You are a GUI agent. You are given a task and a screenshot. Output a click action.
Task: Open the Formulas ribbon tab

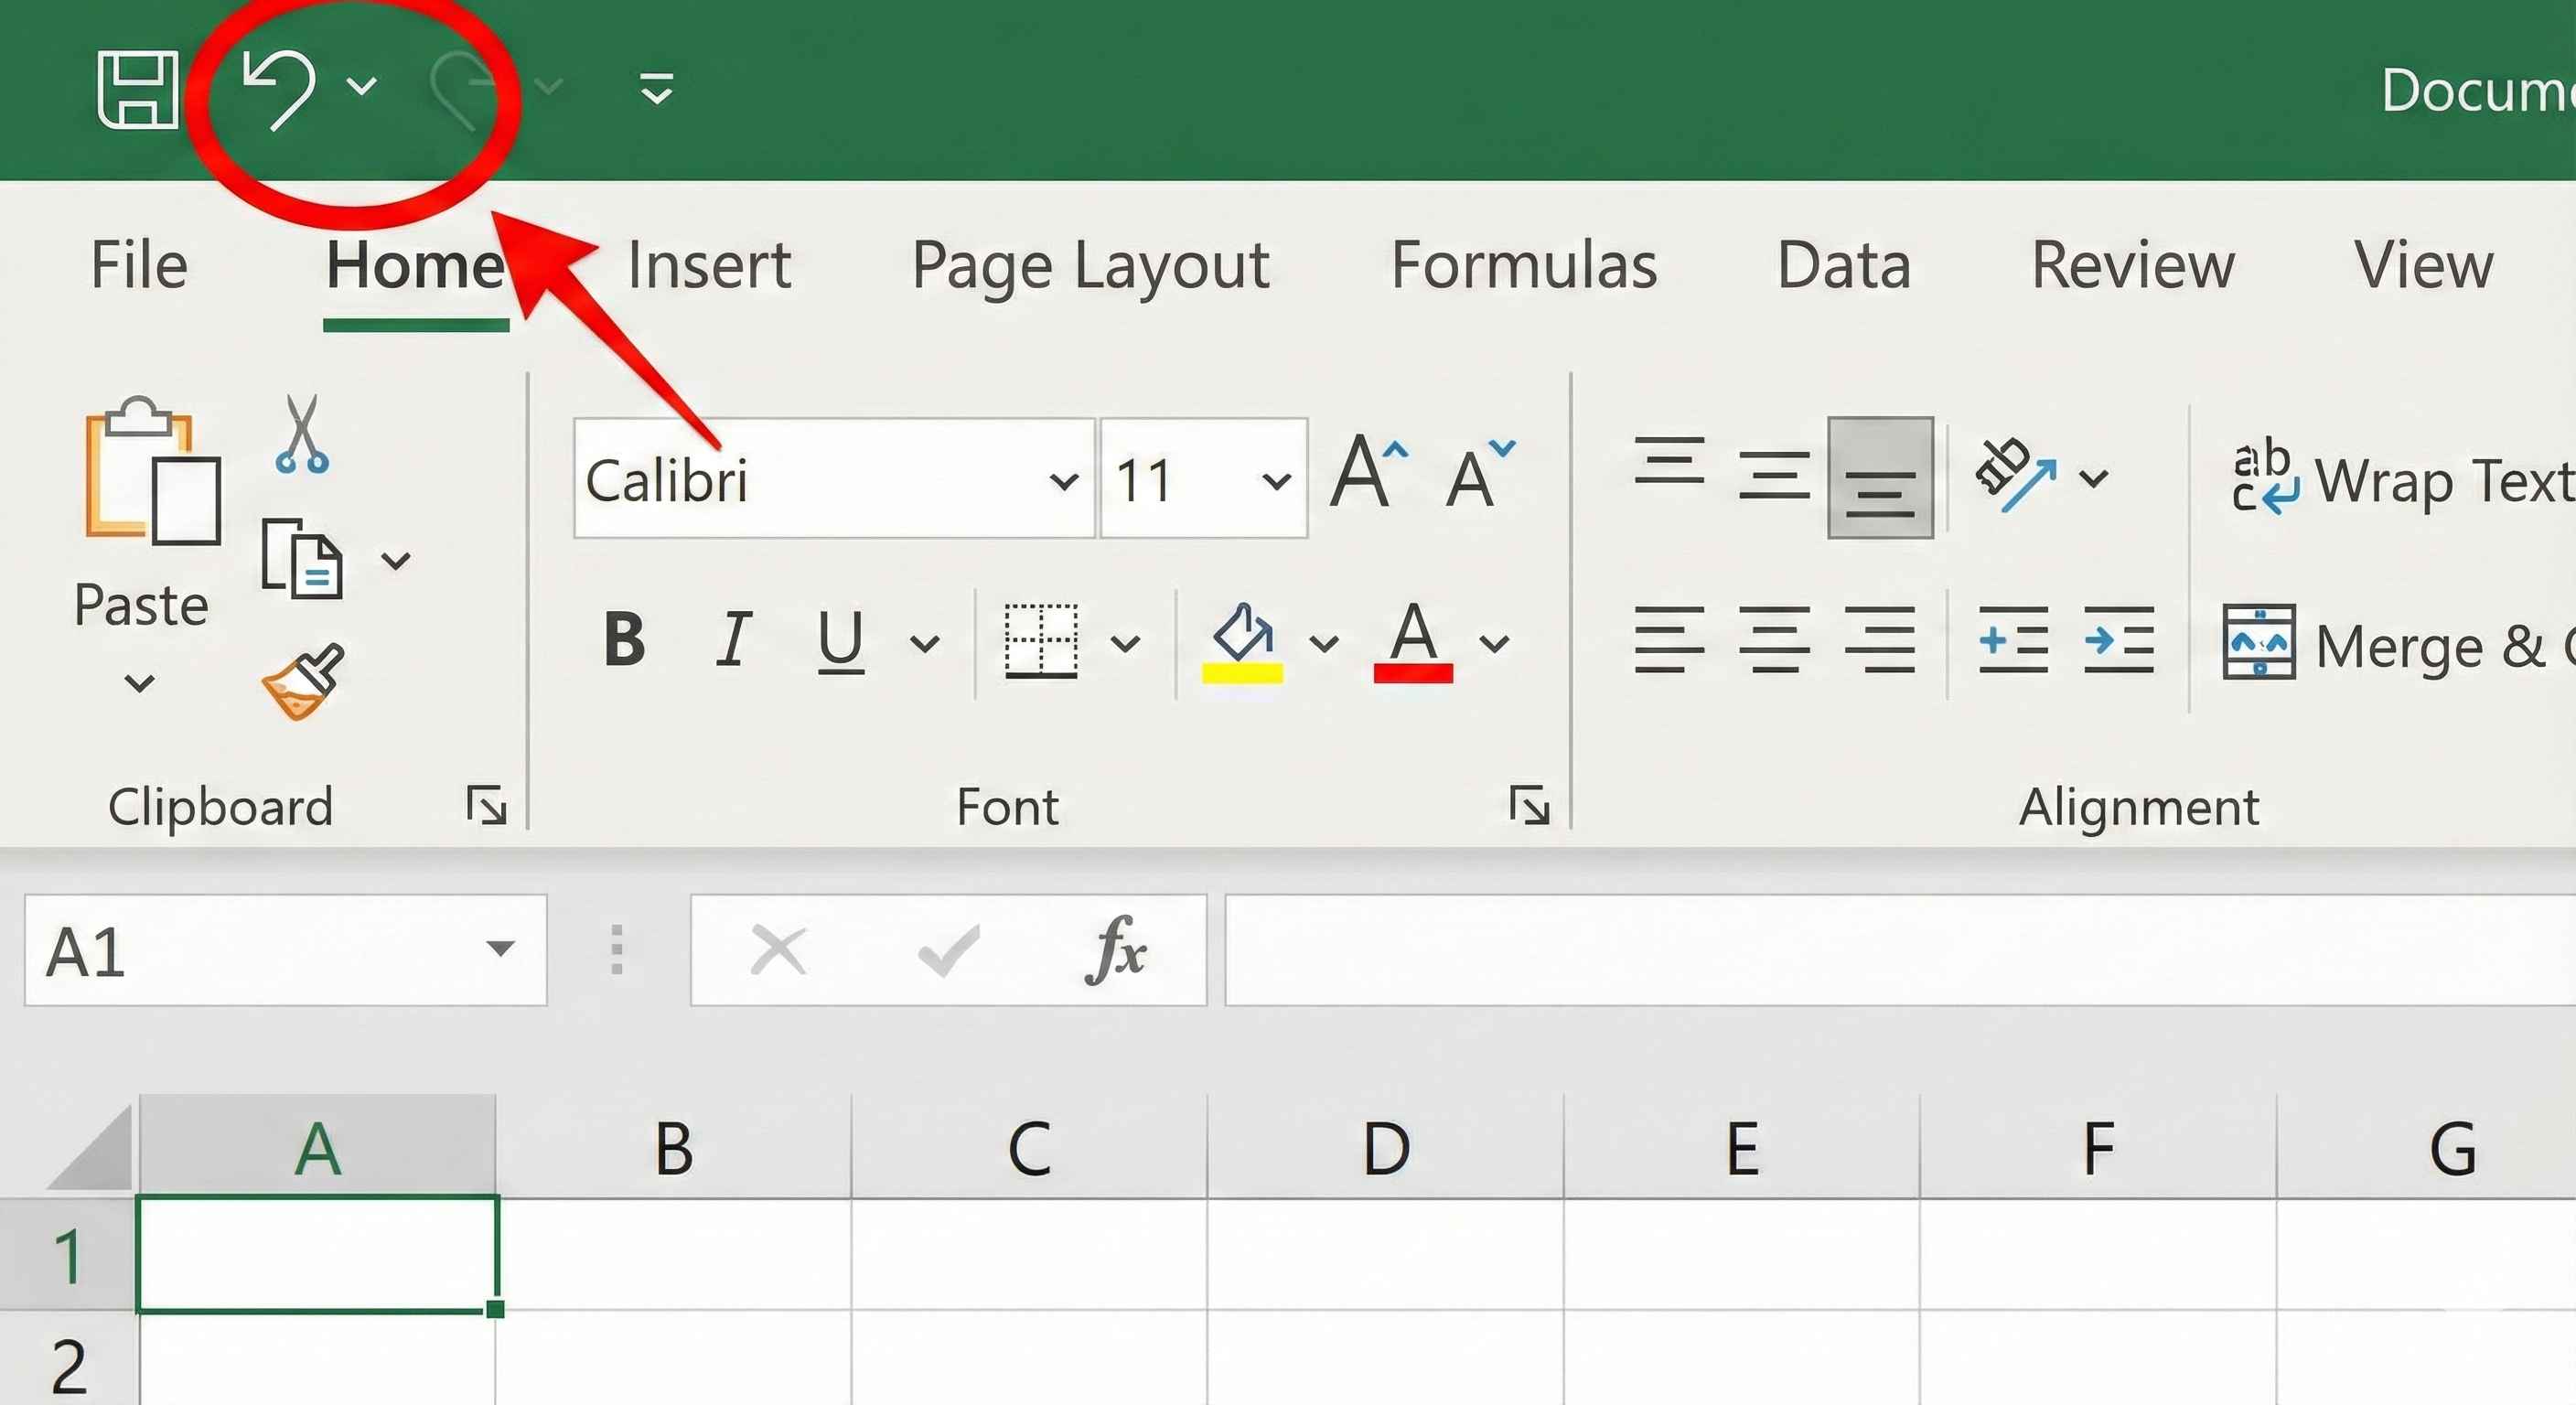pos(1523,266)
